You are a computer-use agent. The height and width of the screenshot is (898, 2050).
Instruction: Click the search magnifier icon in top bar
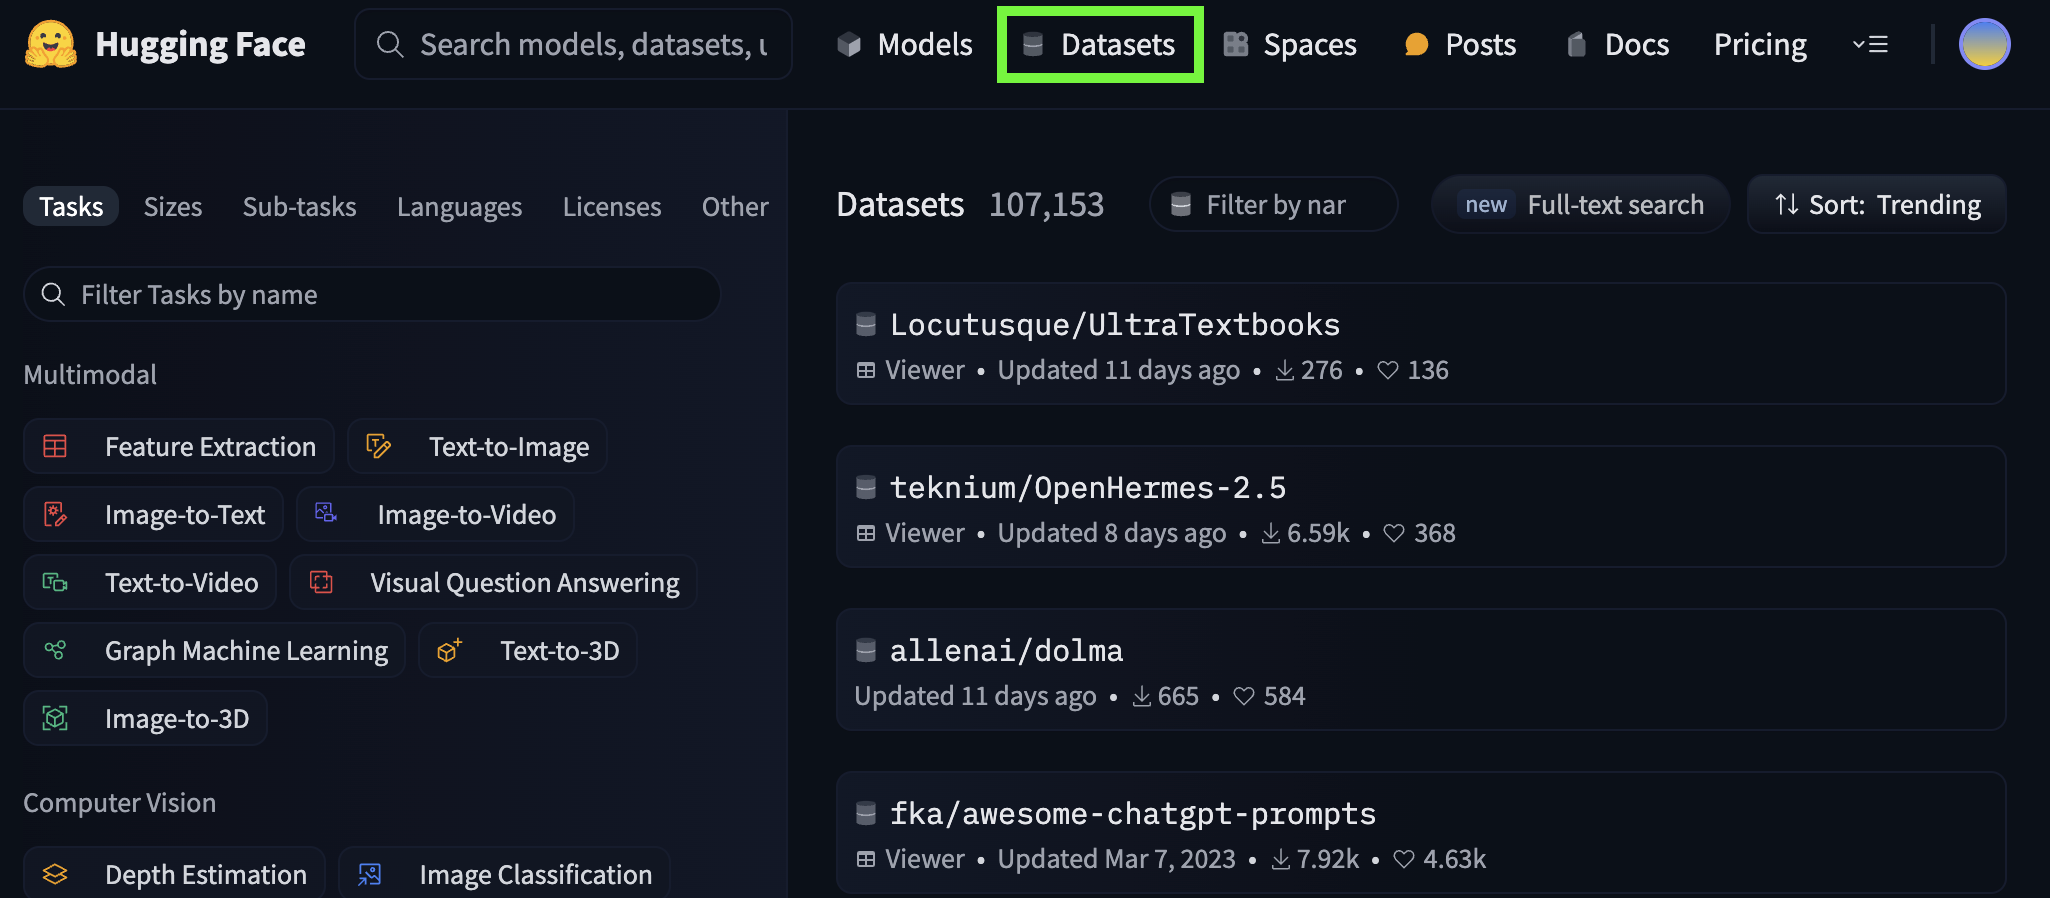point(390,44)
